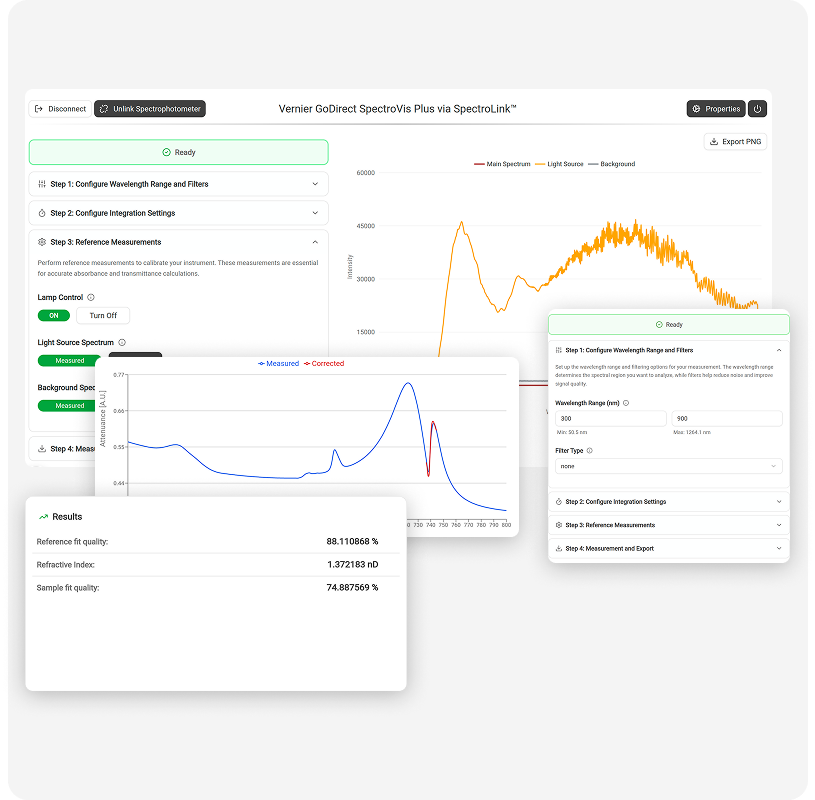Open the Lamp Control info tooltip icon
The height and width of the screenshot is (800, 815).
point(92,297)
